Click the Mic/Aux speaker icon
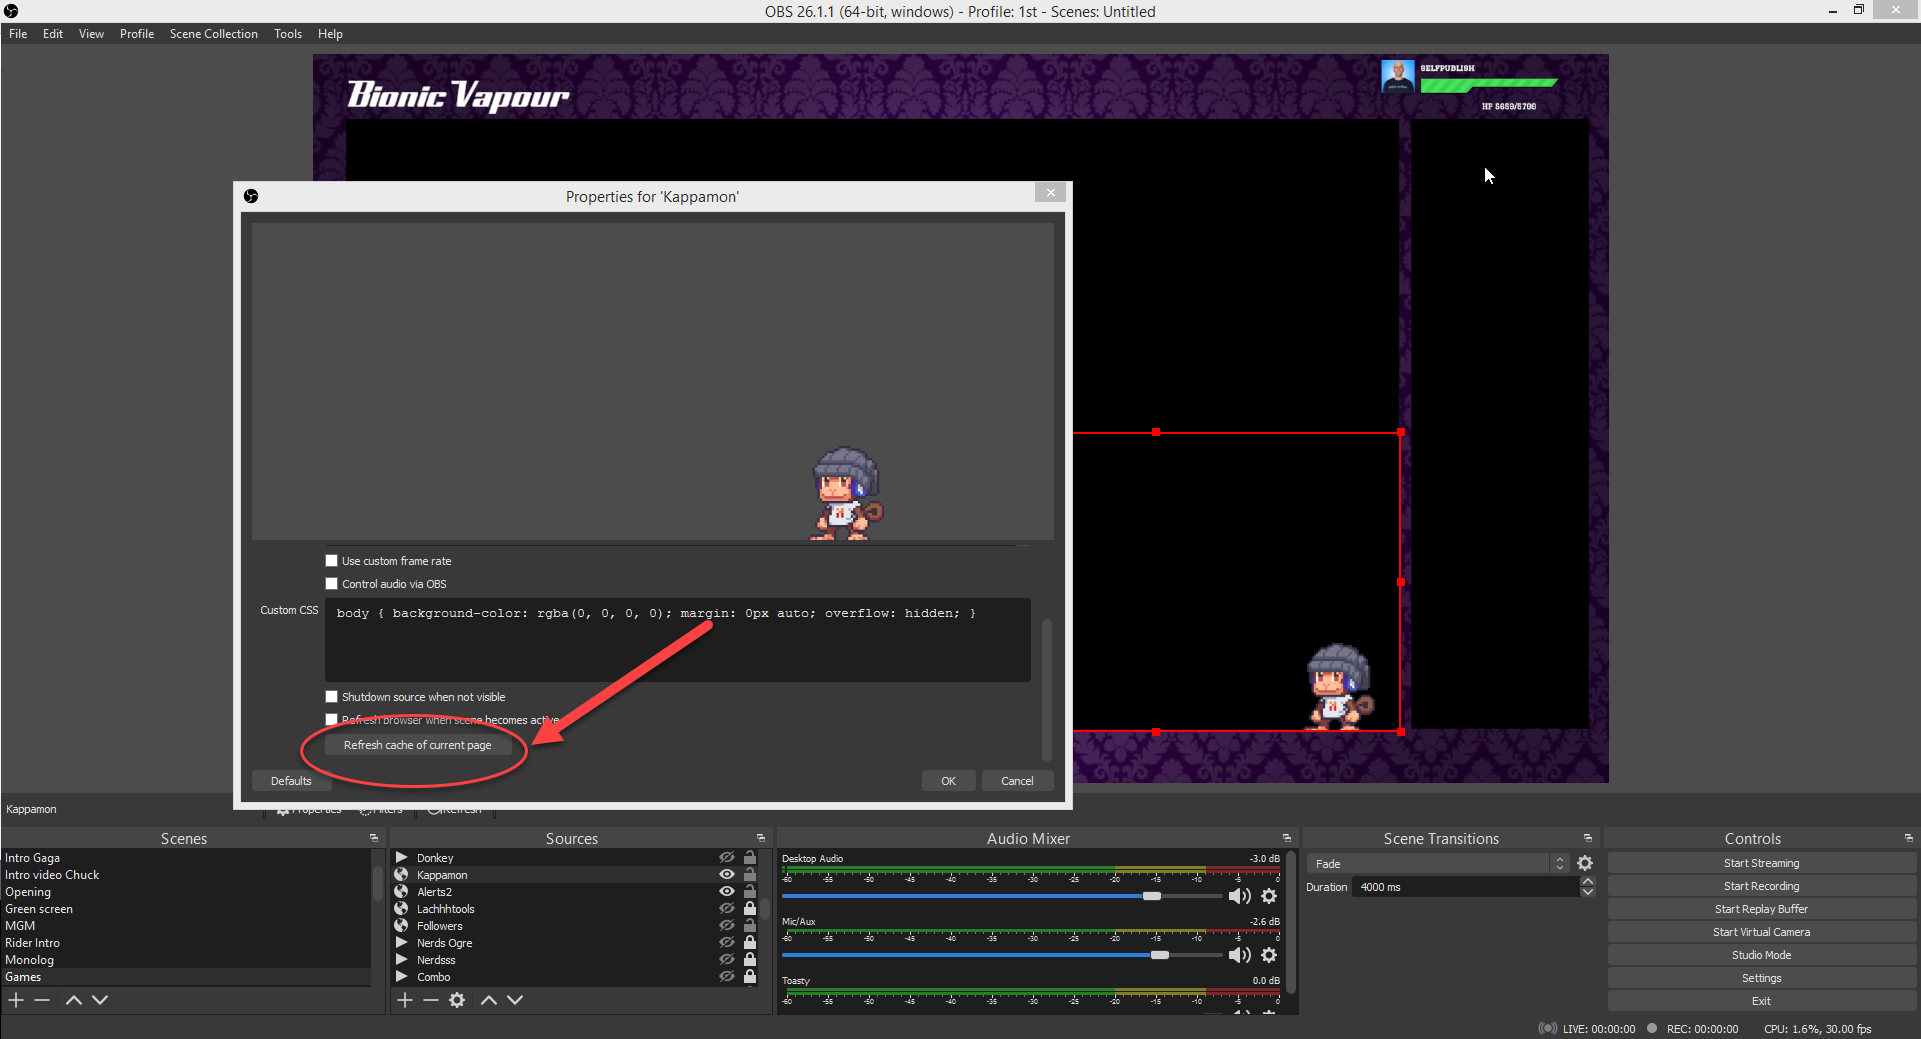1921x1039 pixels. point(1240,955)
